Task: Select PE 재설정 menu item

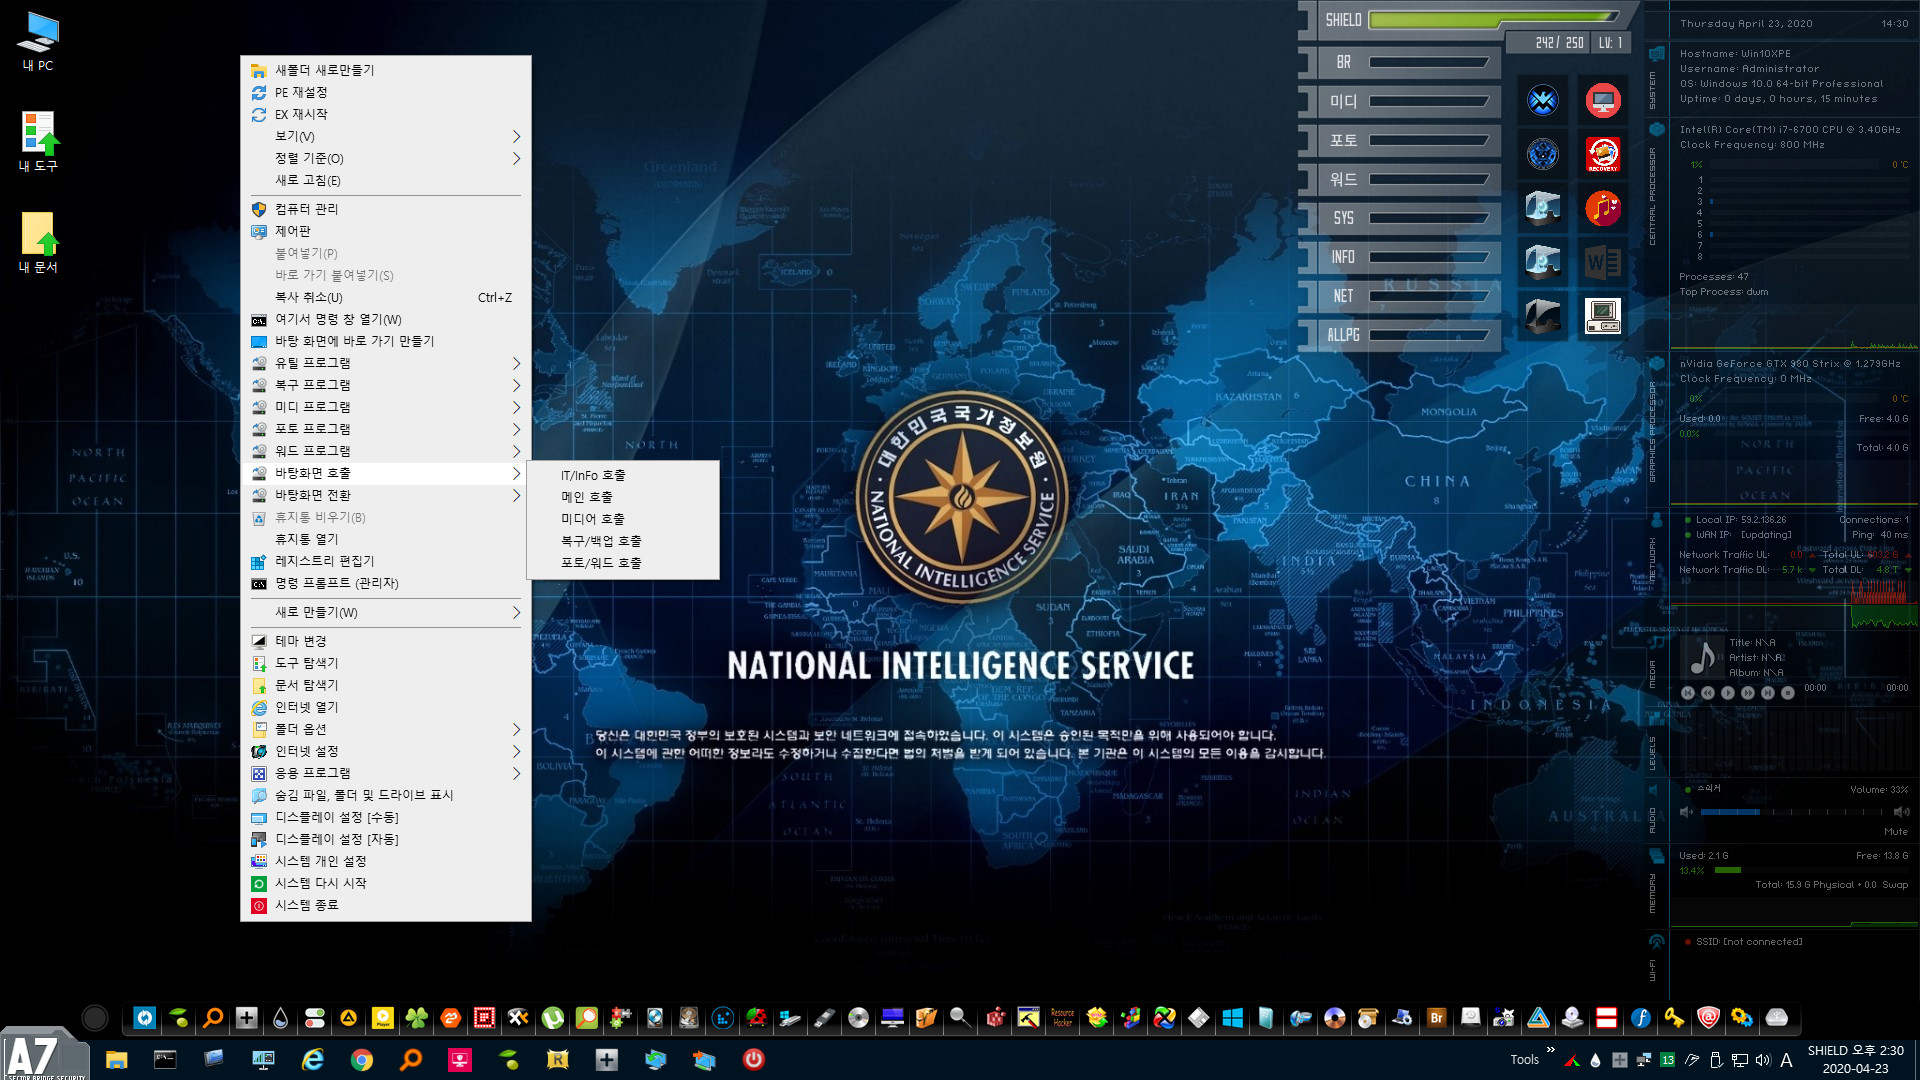Action: coord(386,92)
